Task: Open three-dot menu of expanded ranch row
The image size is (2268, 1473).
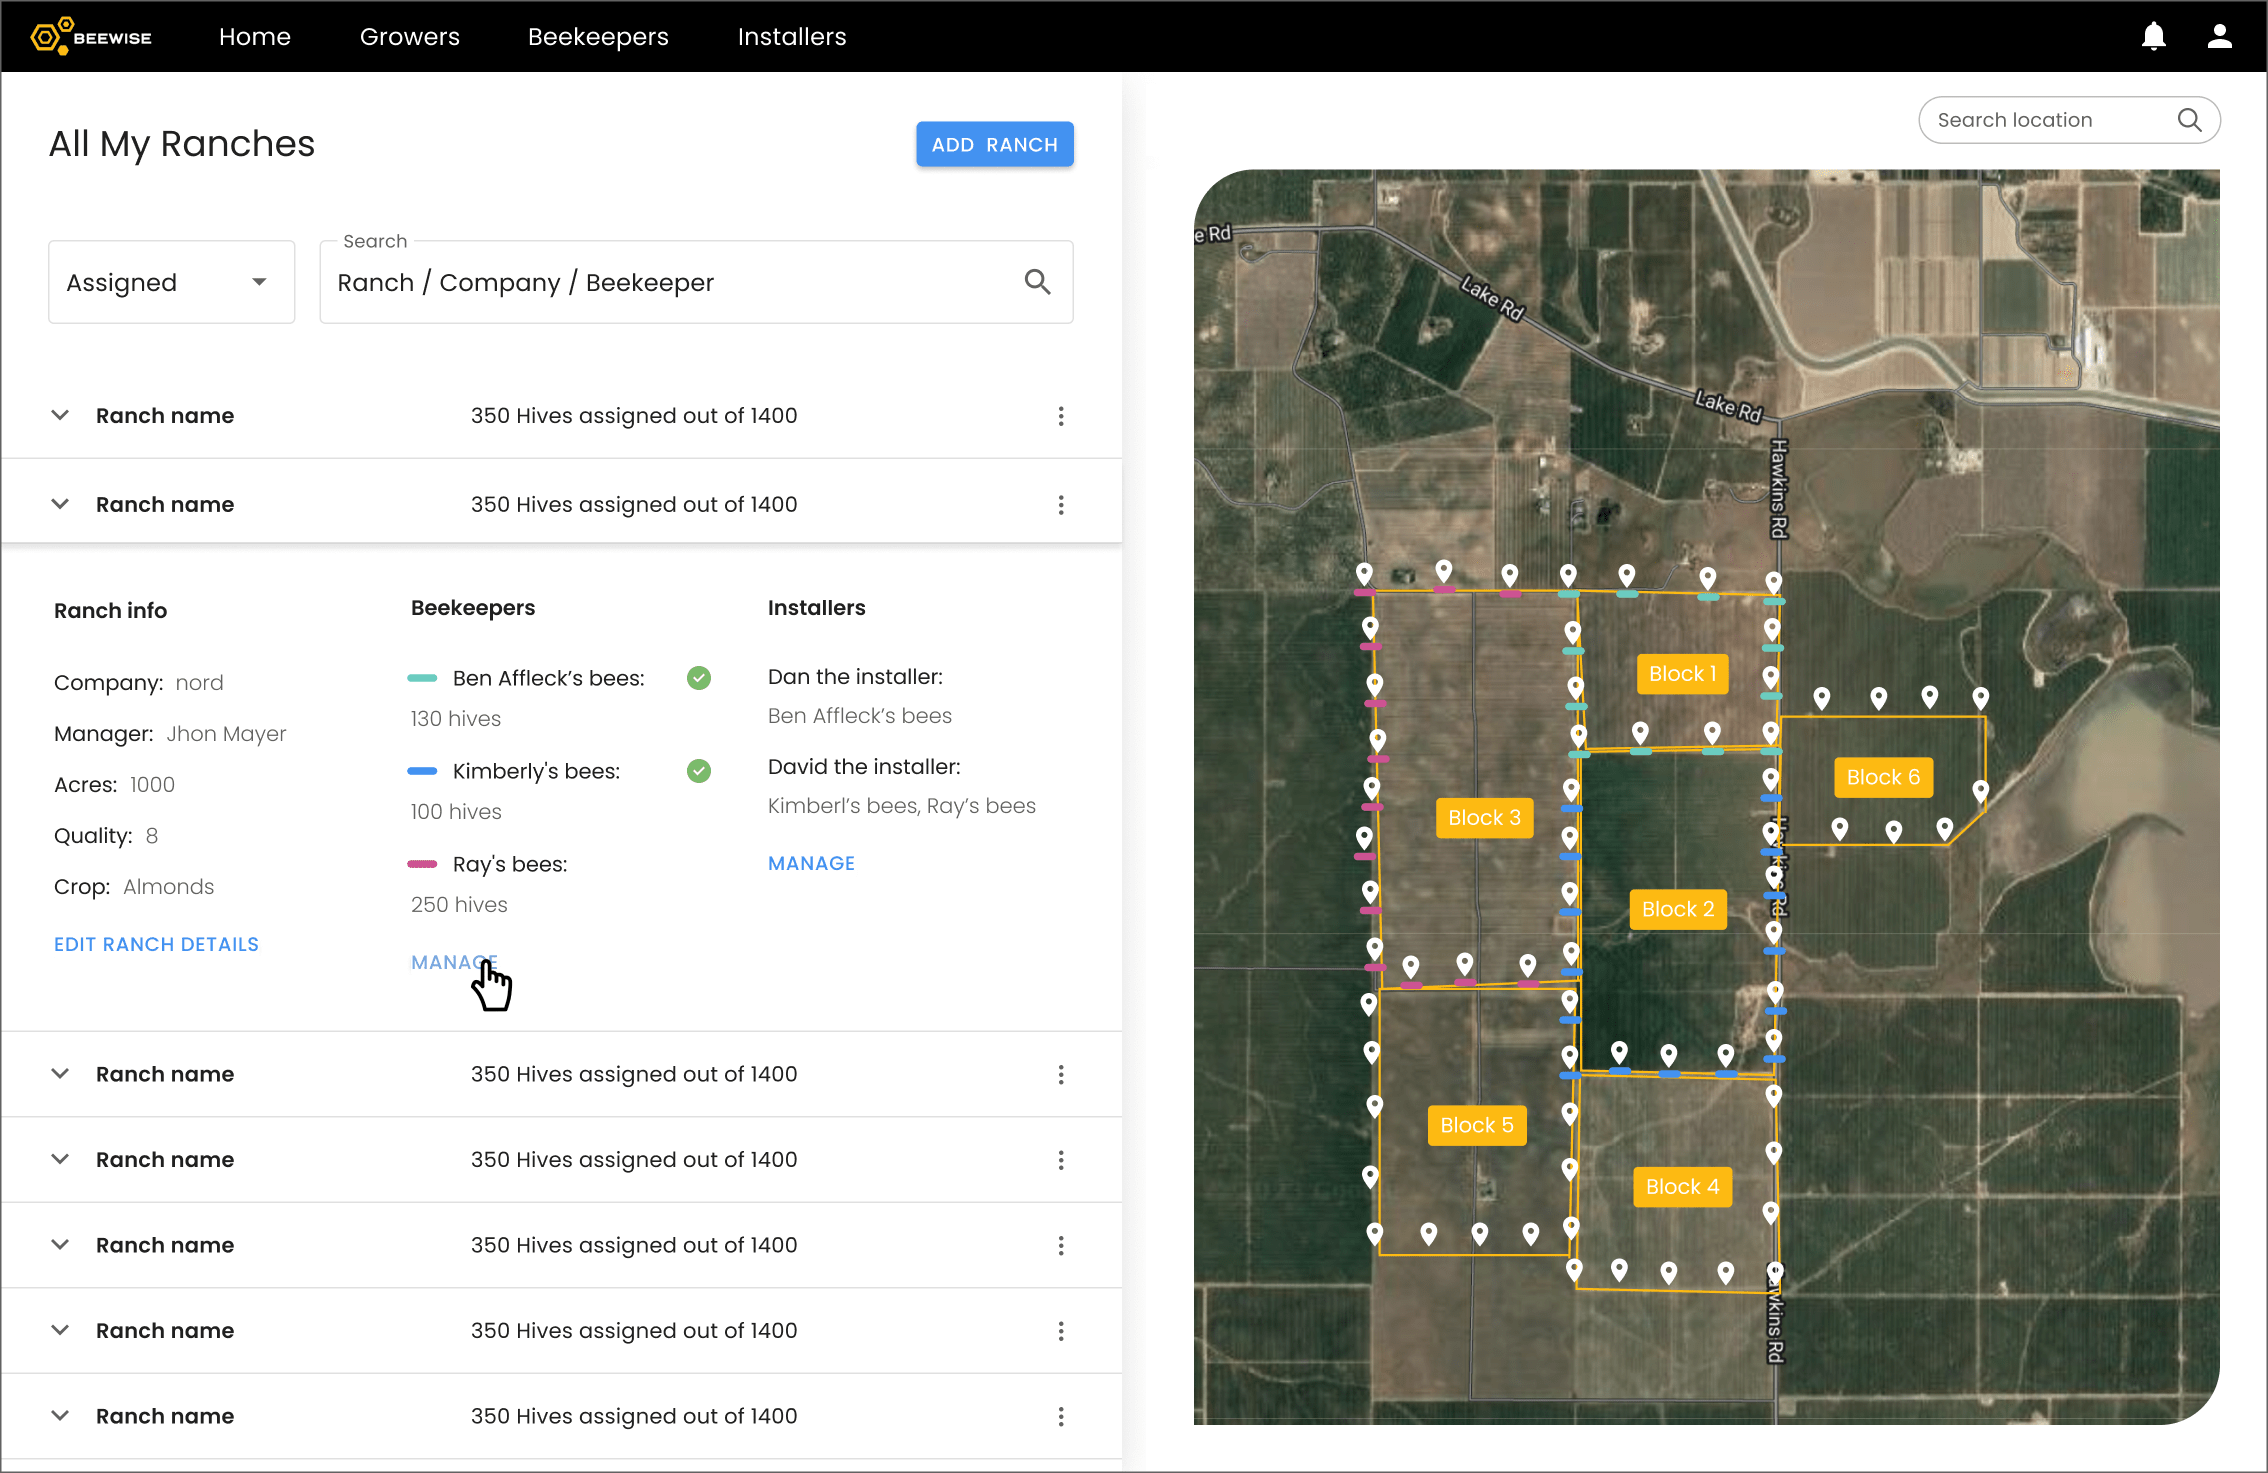Action: coord(1061,505)
